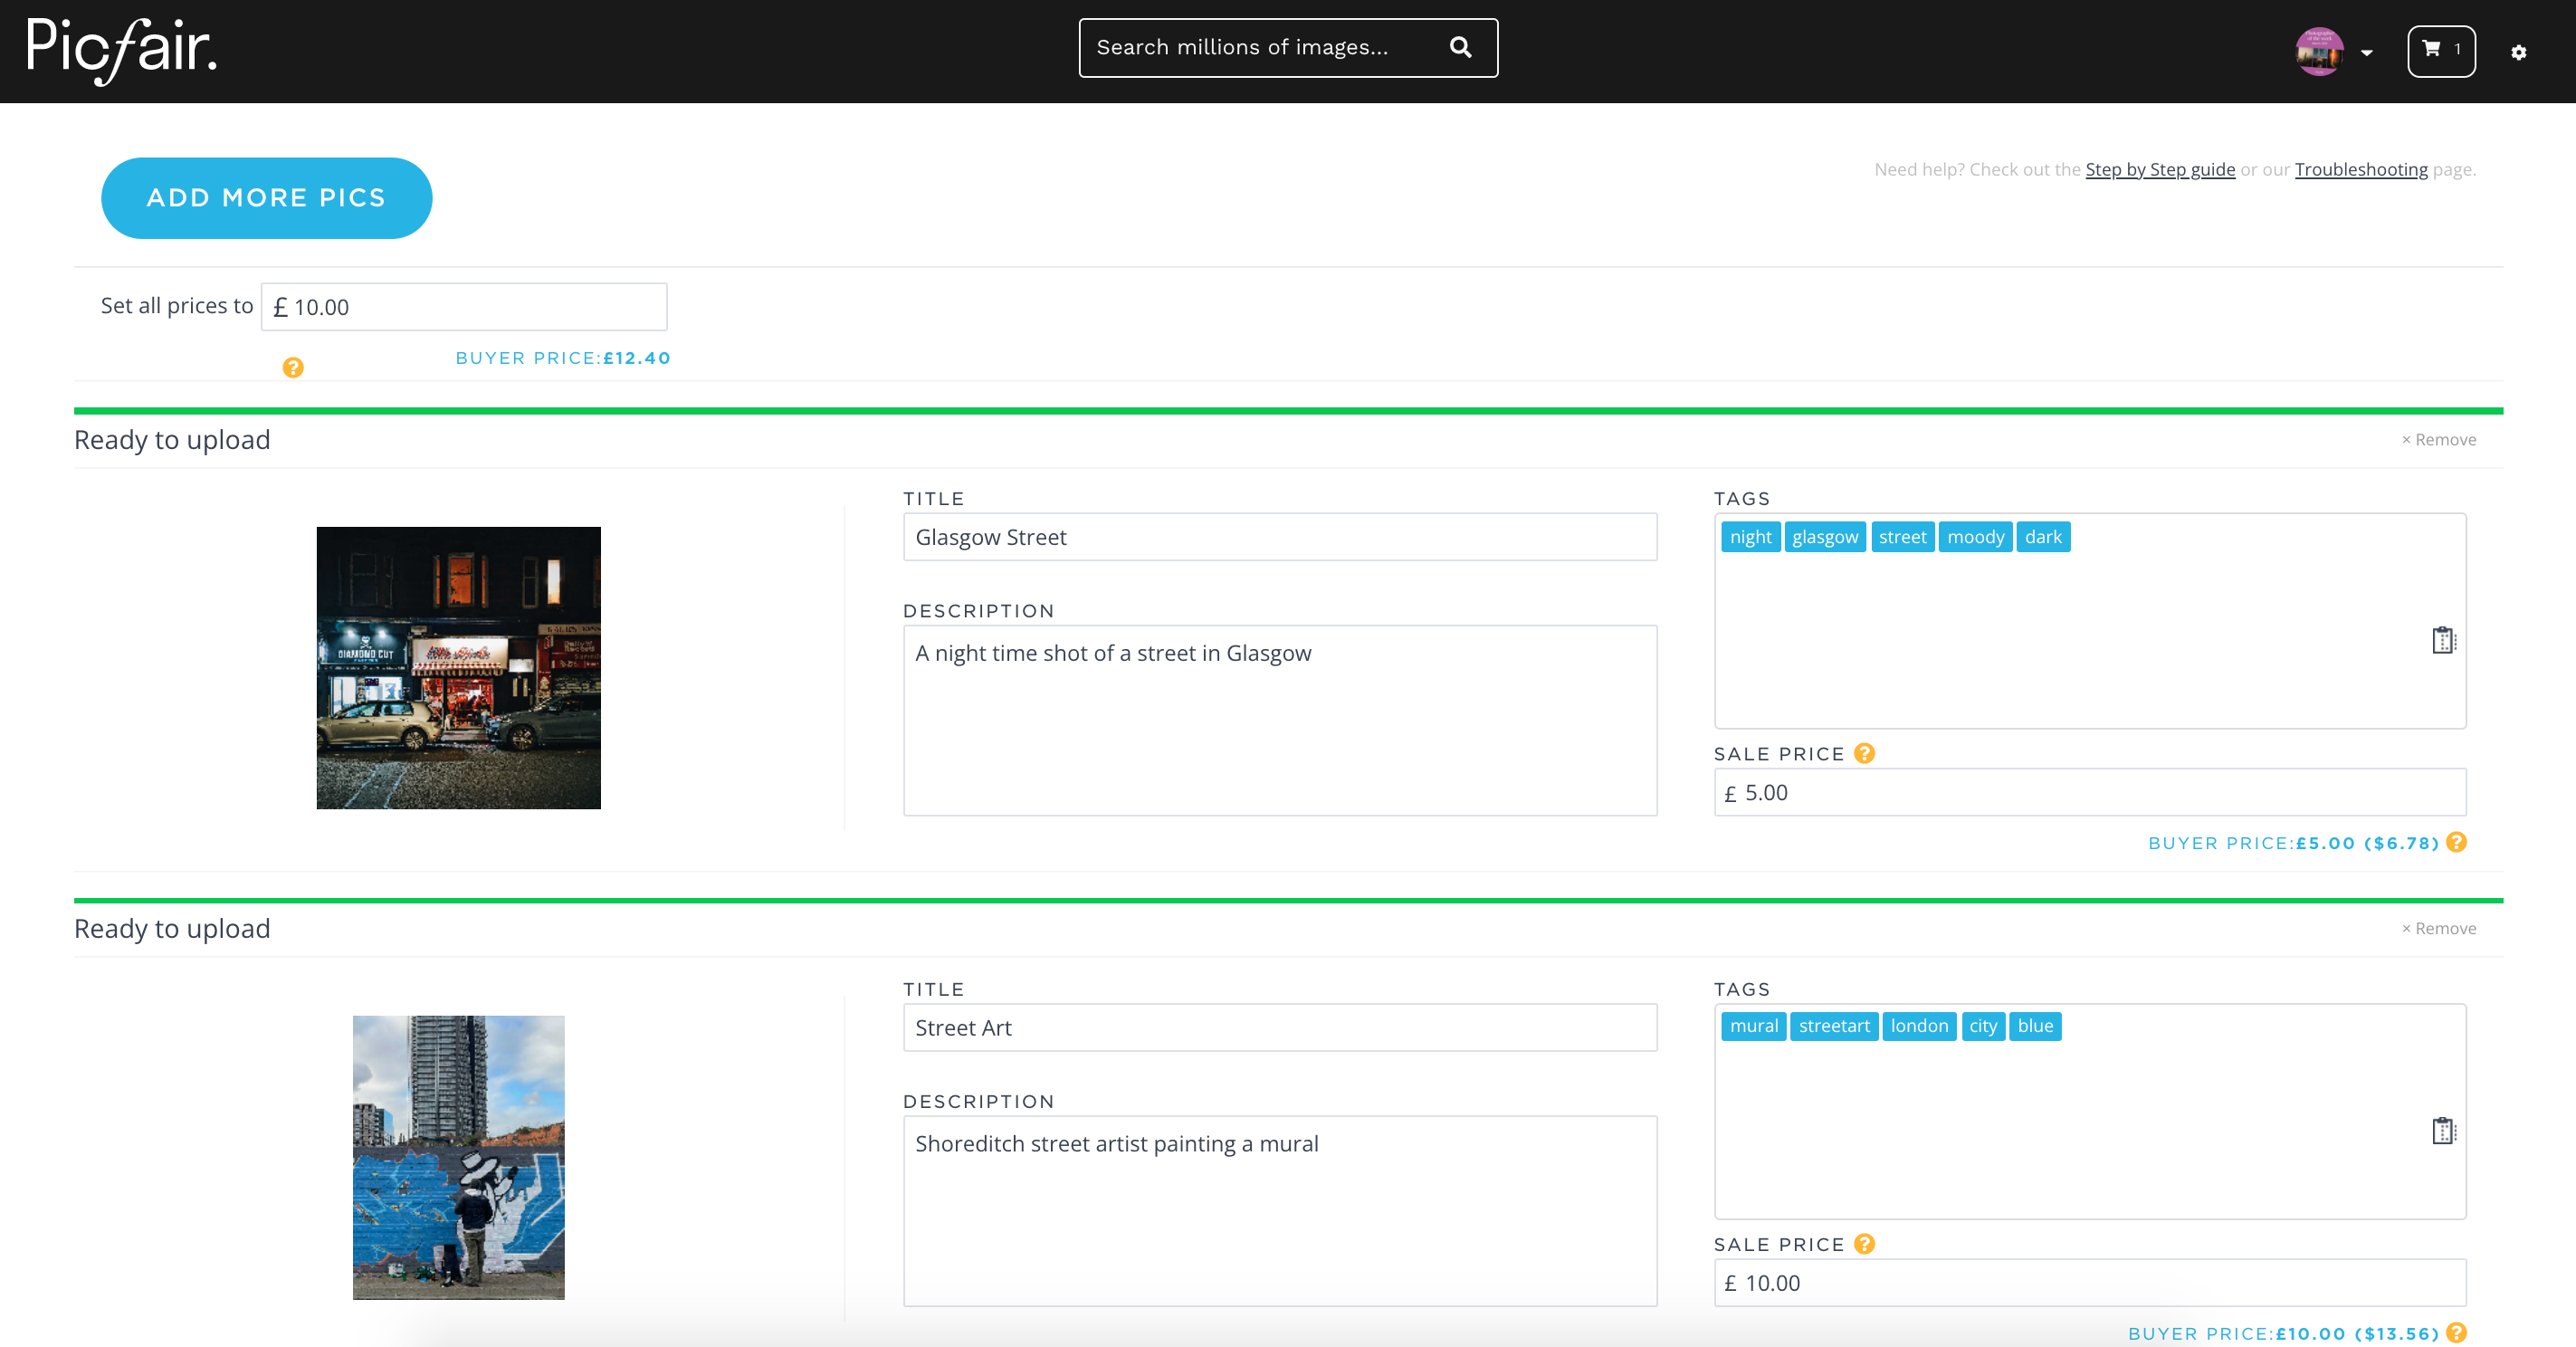Click the Glasgow night street thumbnail

click(458, 668)
